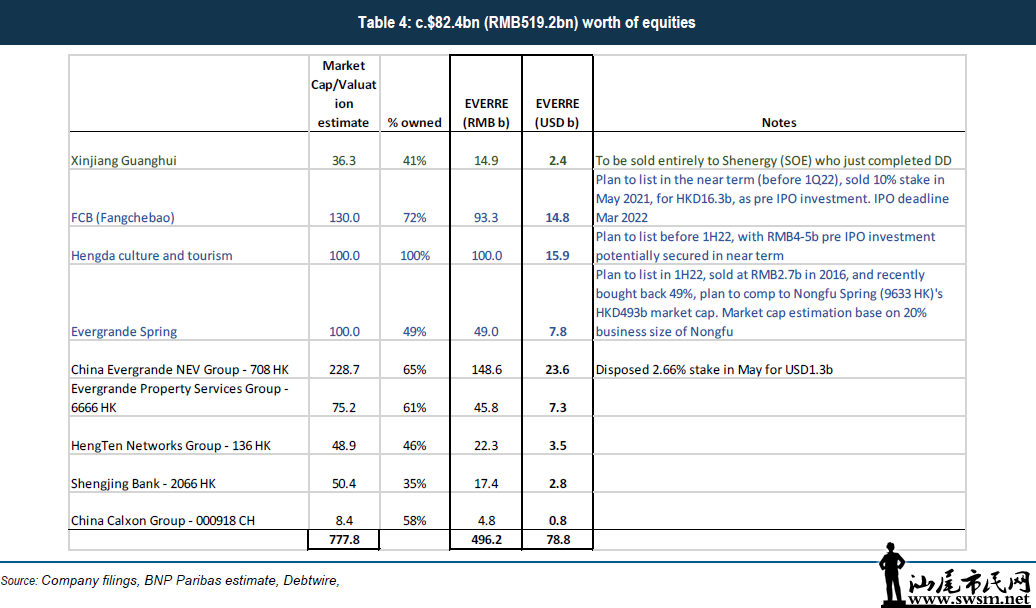Viewport: 1036px width, 608px height.
Task: Select the 'Notes' column header
Action: point(779,123)
